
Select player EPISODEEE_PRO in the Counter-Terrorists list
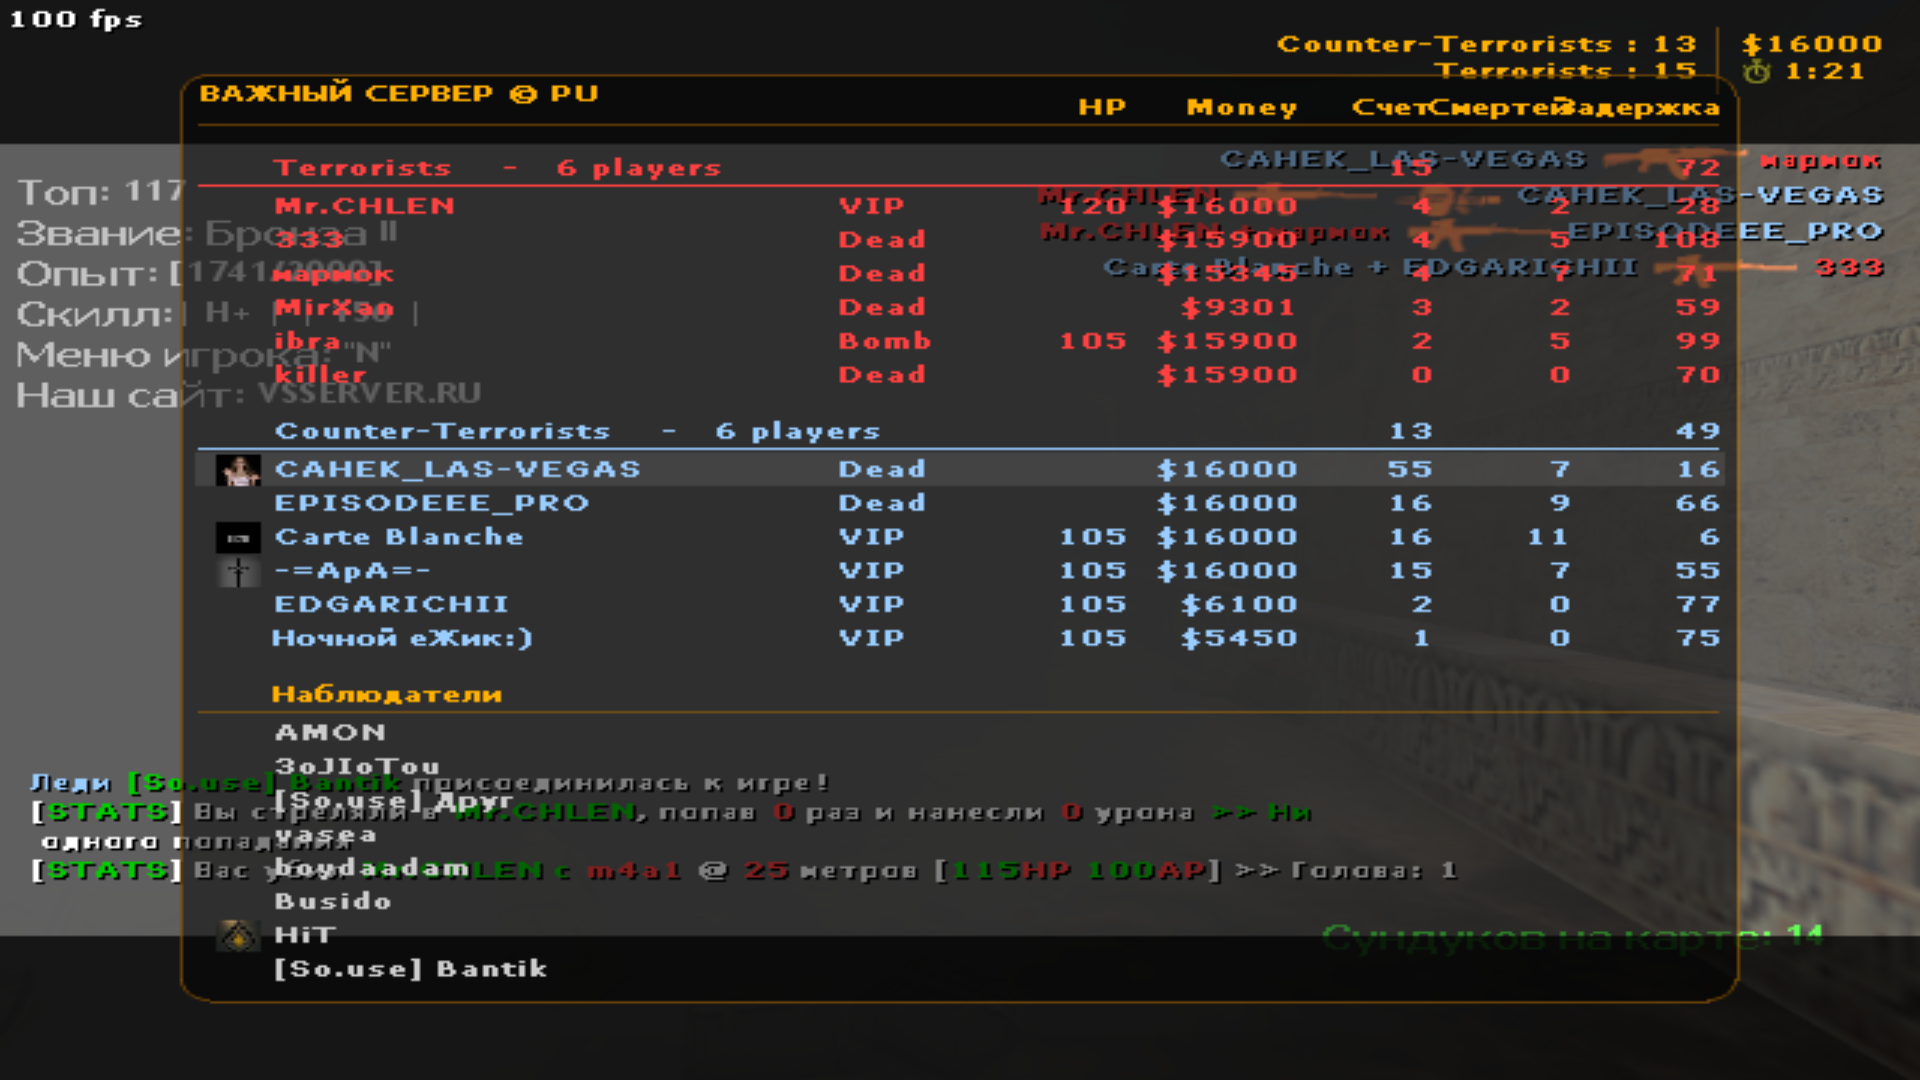[432, 503]
